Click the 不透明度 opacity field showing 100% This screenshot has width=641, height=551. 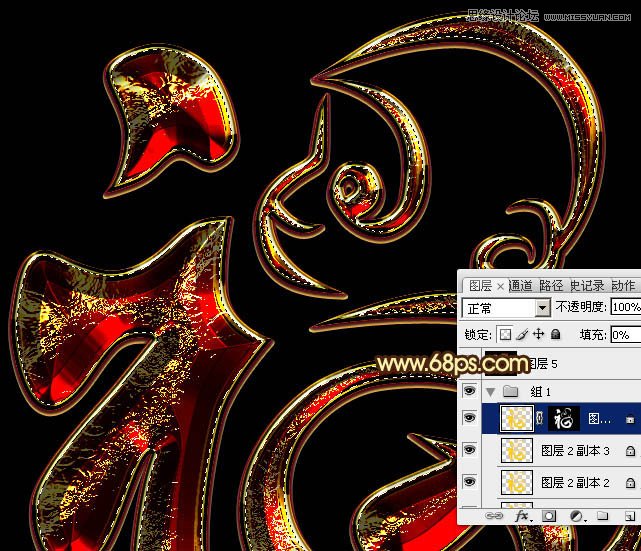(x=625, y=307)
